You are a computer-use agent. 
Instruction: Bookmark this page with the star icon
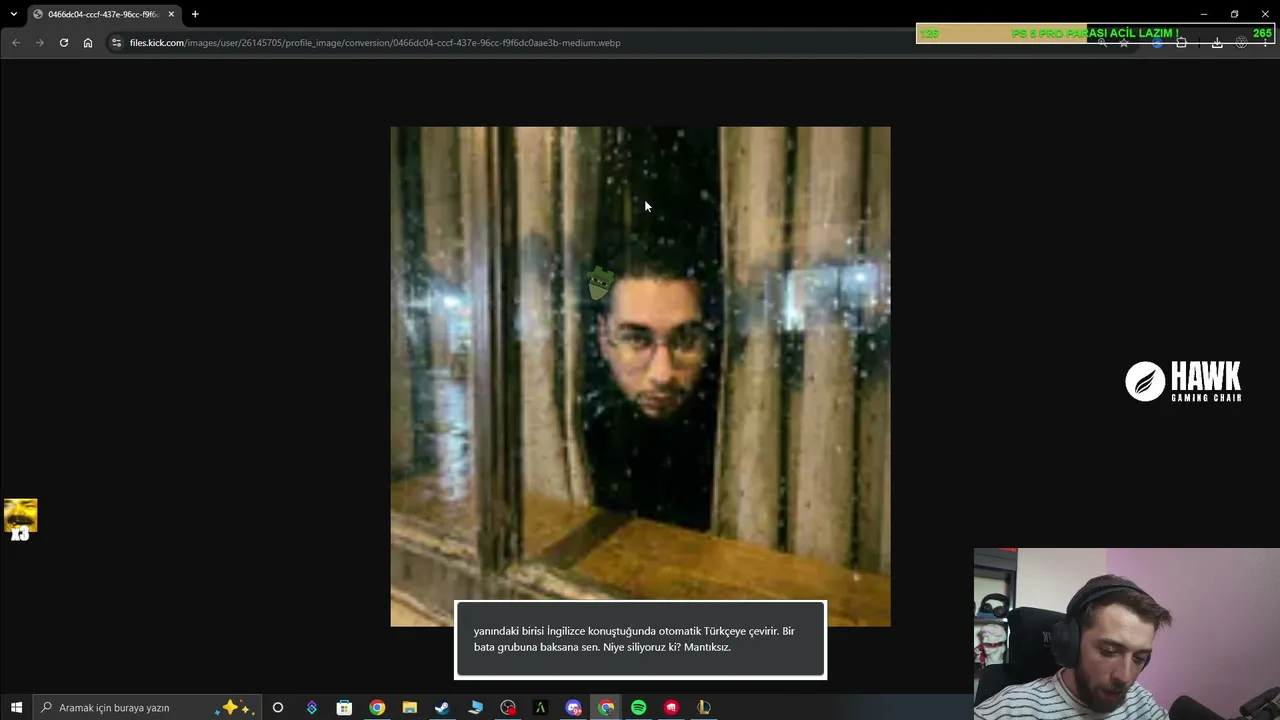point(1124,43)
